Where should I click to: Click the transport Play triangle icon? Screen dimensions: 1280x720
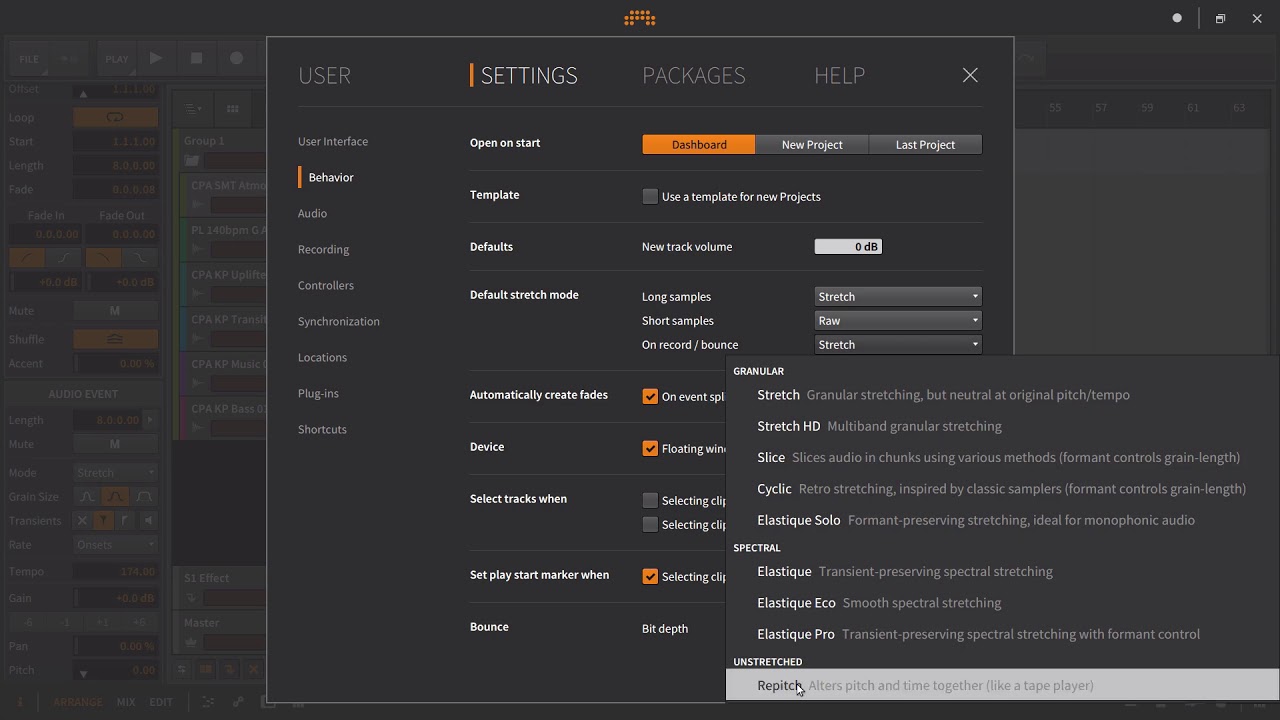point(156,58)
